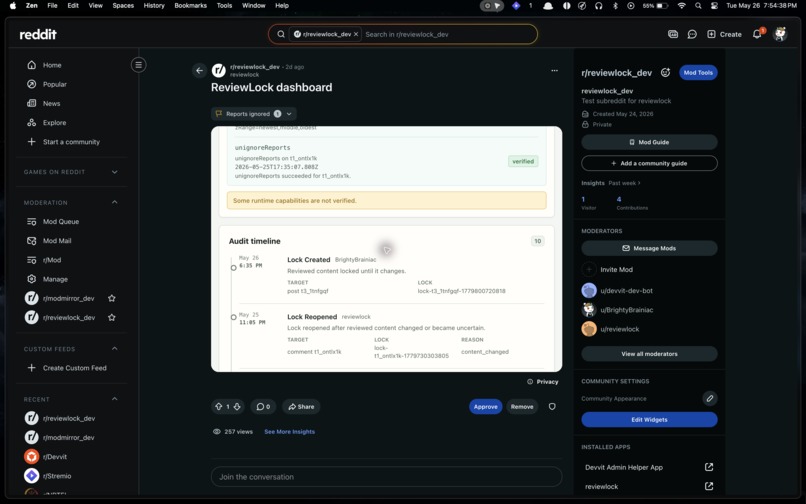The image size is (806, 504).
Task: Open the chat icon in header
Action: (692, 34)
